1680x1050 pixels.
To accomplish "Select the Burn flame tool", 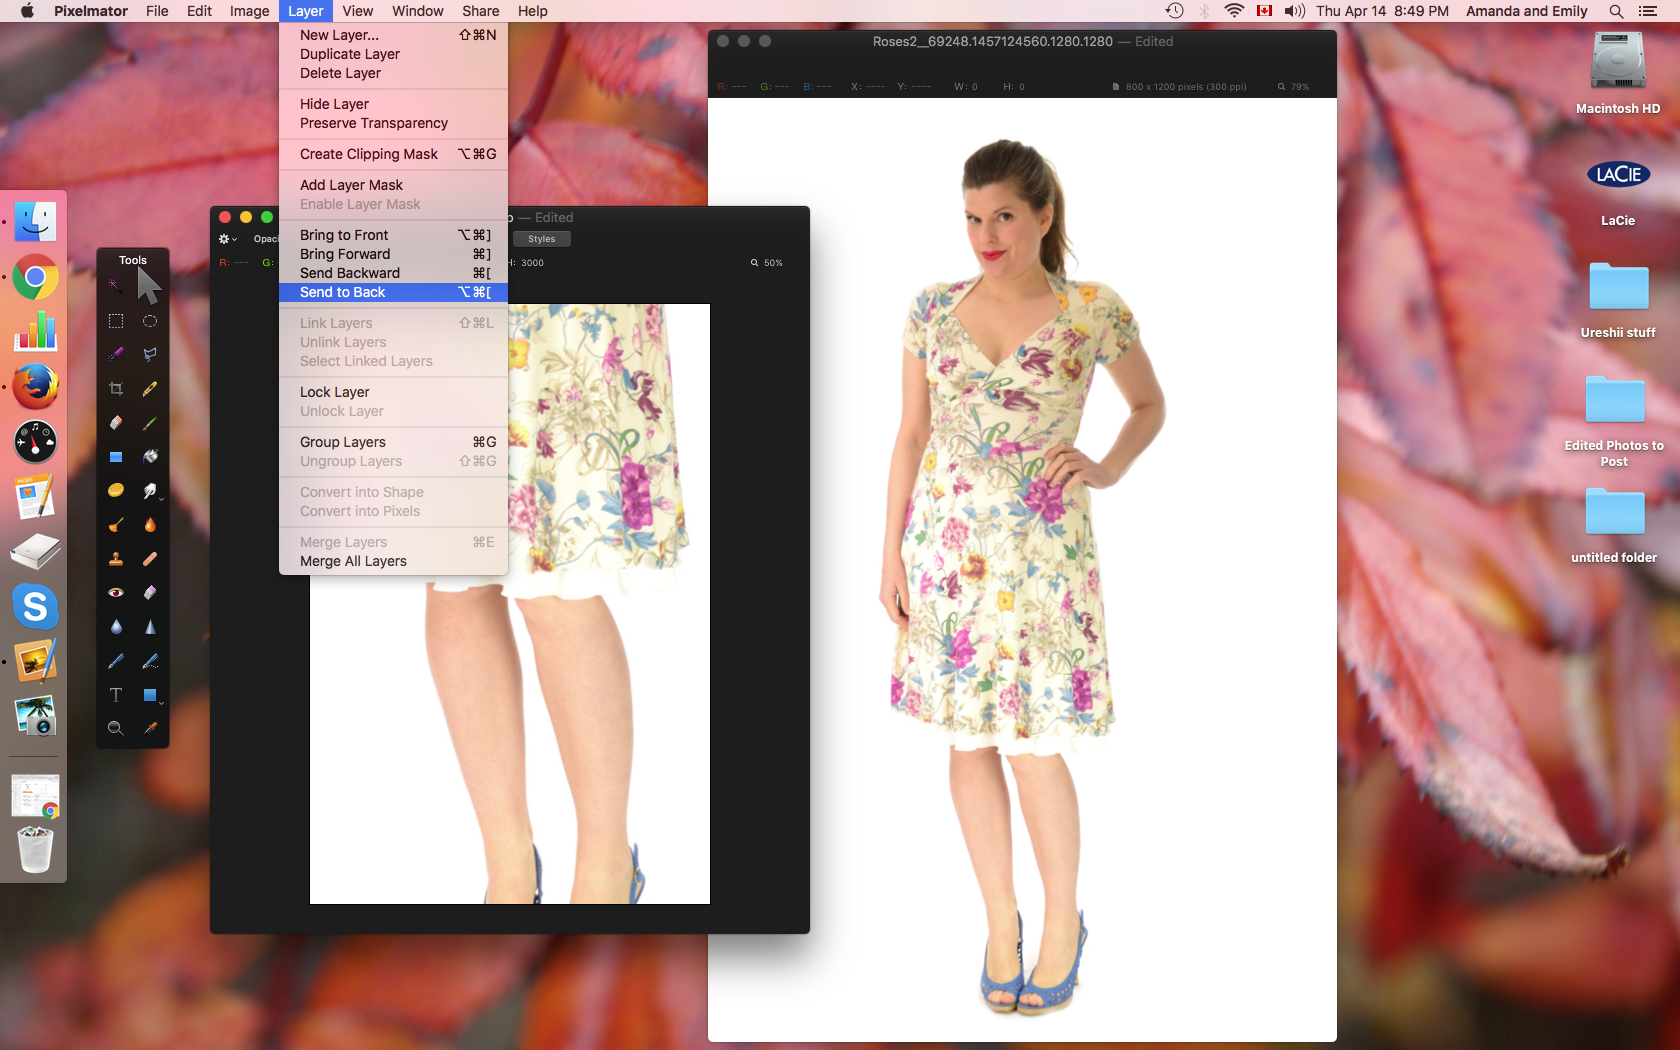I will click(150, 525).
